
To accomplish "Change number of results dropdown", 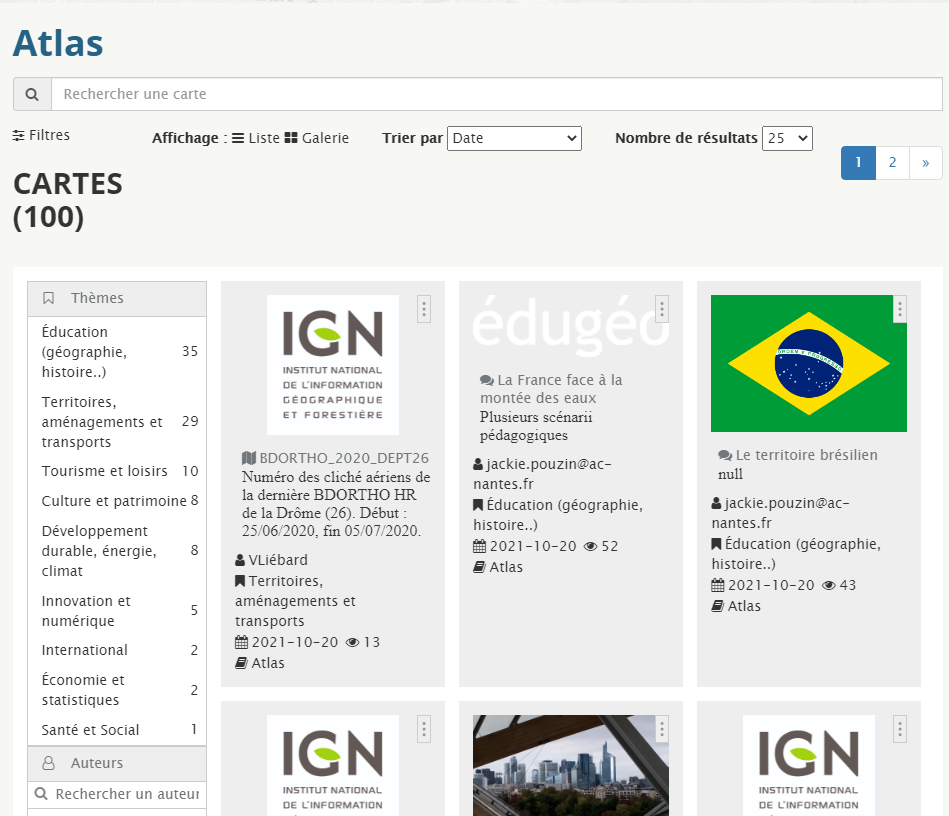I will 787,138.
